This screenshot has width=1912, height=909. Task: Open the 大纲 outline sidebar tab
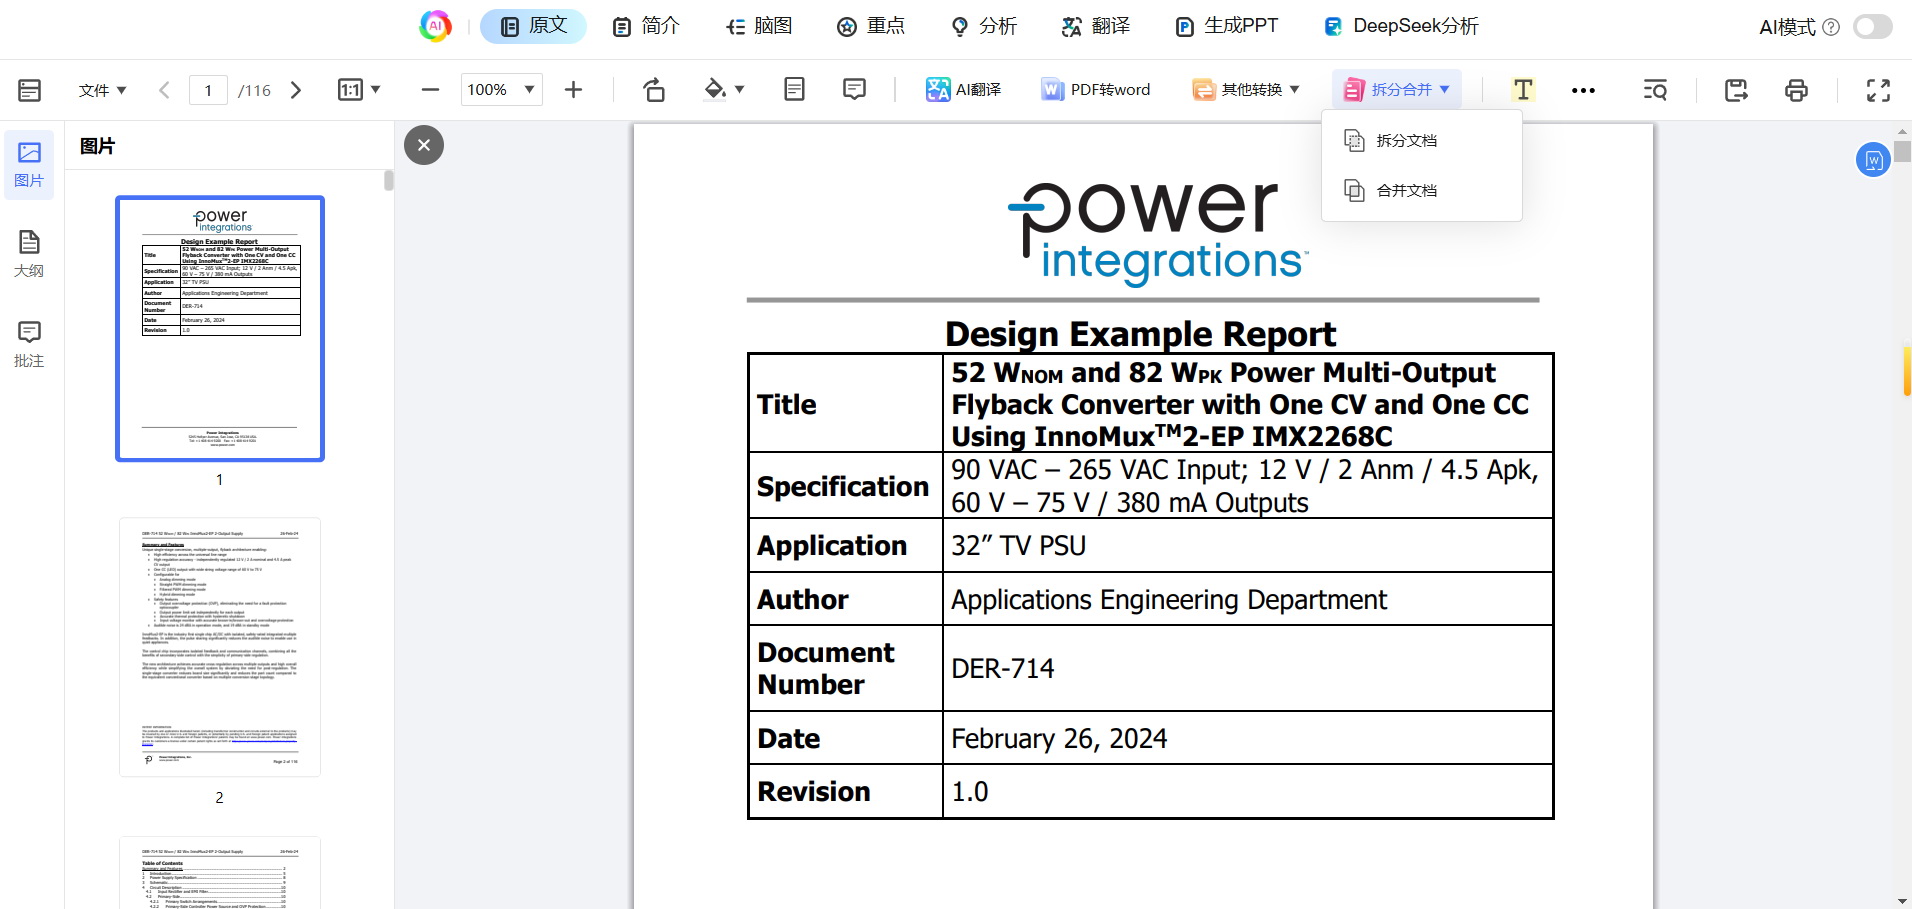click(x=29, y=255)
